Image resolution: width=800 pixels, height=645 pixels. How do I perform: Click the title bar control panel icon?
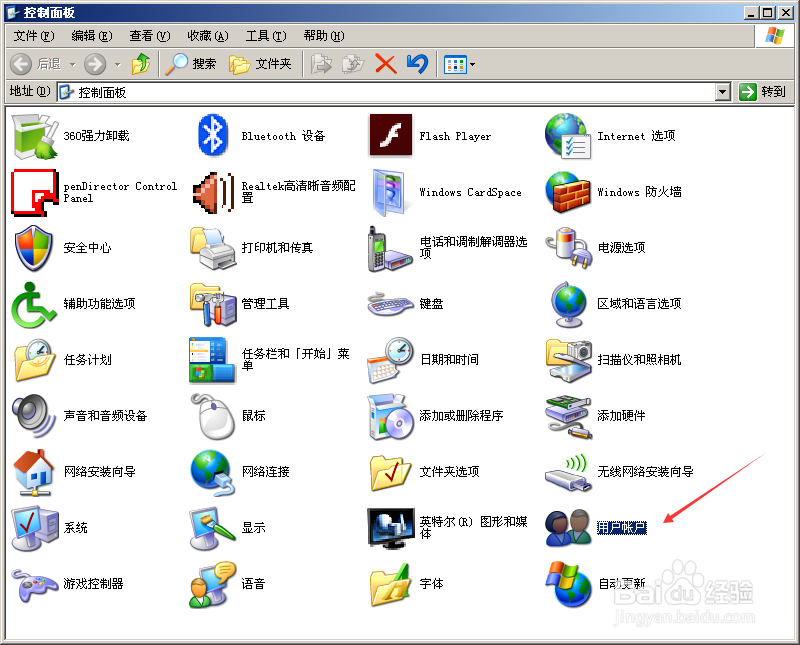pos(12,12)
